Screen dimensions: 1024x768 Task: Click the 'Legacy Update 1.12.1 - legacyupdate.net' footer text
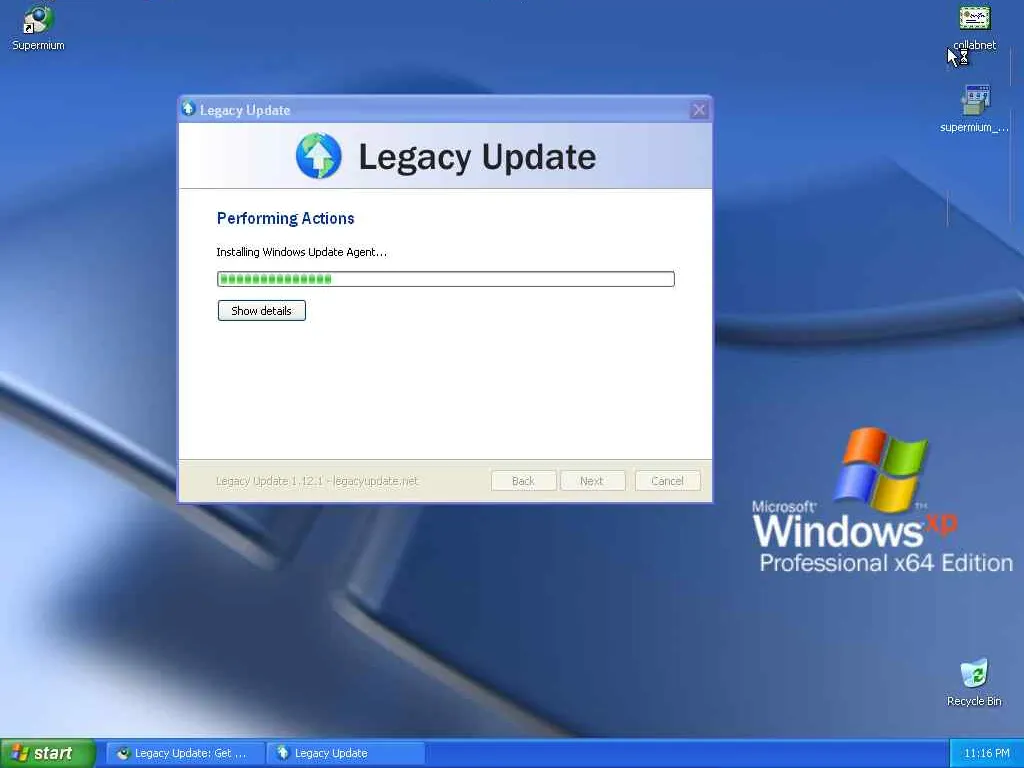317,481
